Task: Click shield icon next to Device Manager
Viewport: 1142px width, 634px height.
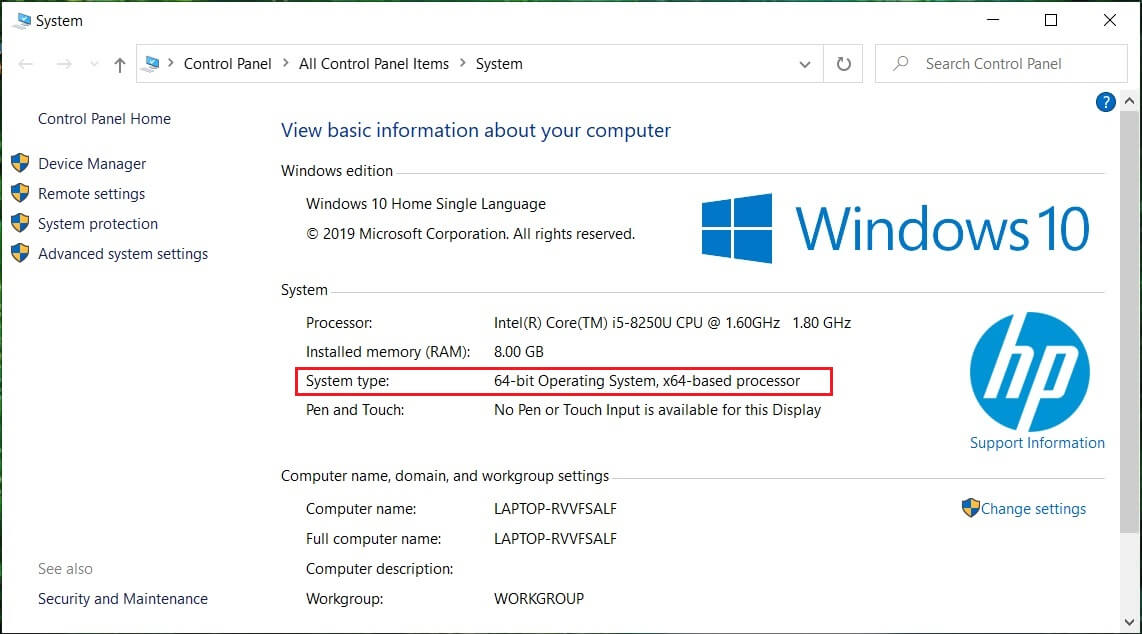Action: (x=20, y=164)
